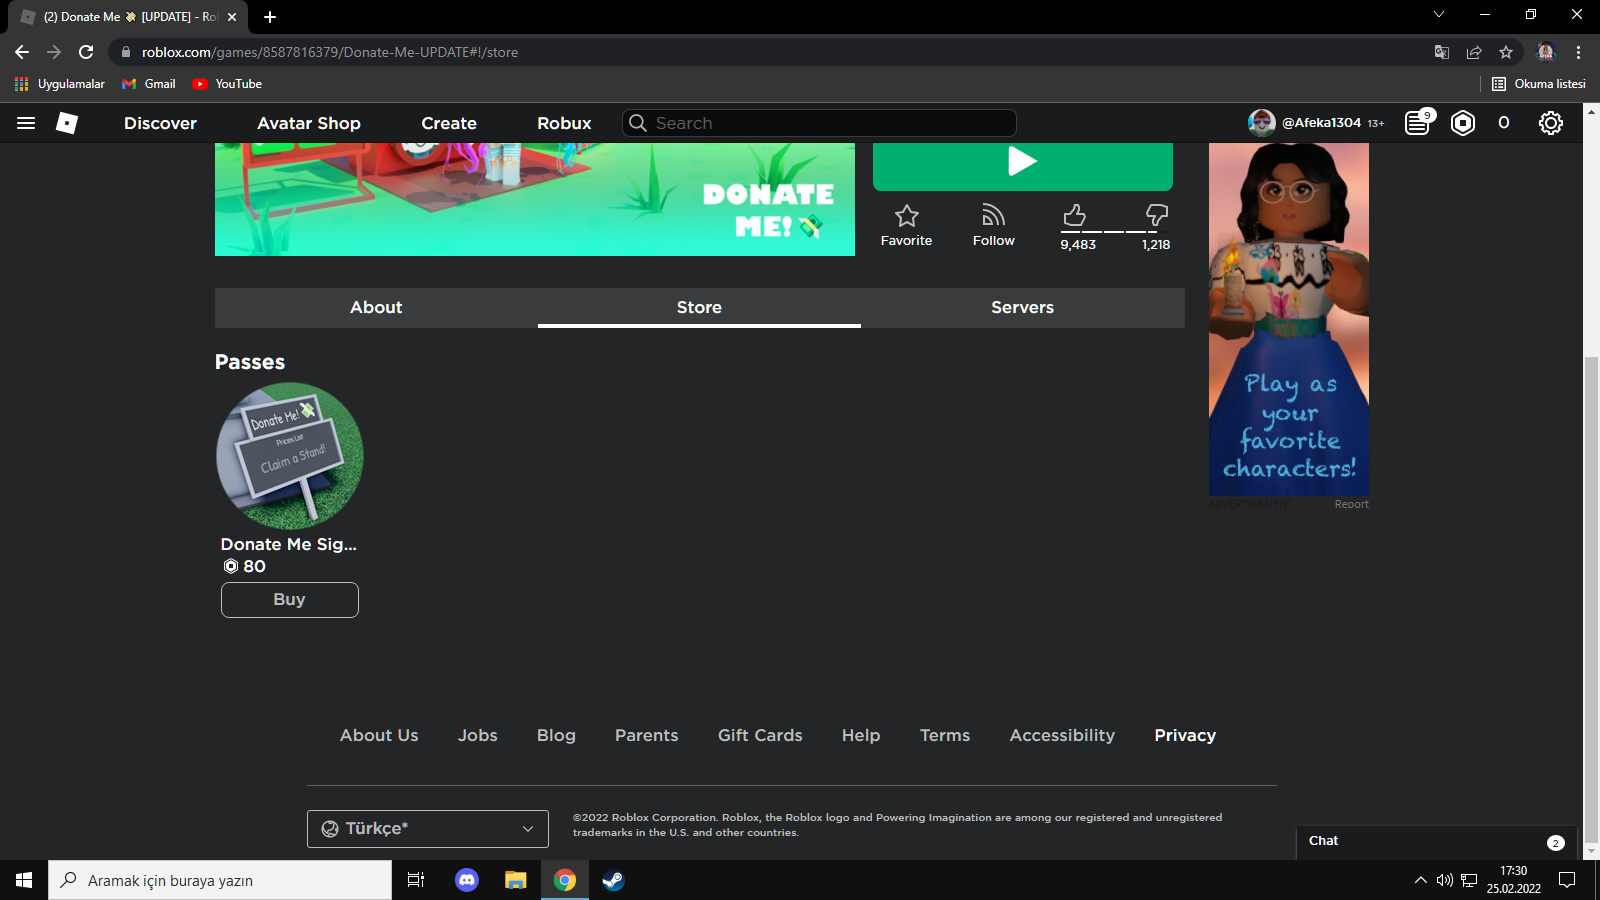Open Discover in the Roblox navbar

(x=160, y=123)
